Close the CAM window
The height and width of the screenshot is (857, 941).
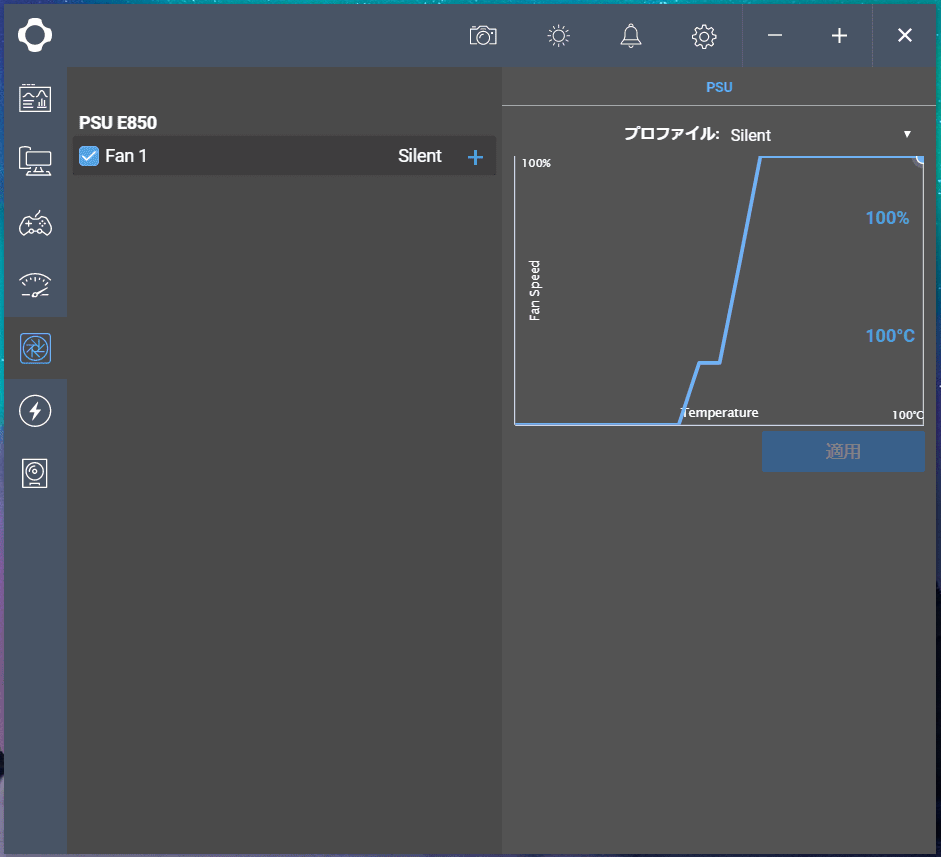click(x=904, y=35)
